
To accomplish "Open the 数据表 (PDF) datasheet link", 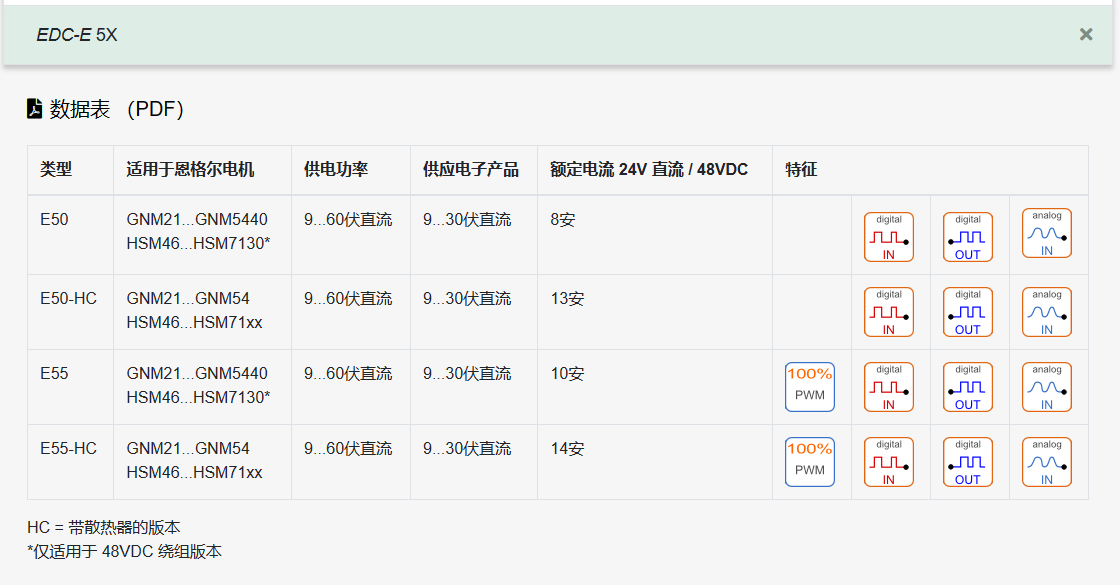I will tap(116, 109).
